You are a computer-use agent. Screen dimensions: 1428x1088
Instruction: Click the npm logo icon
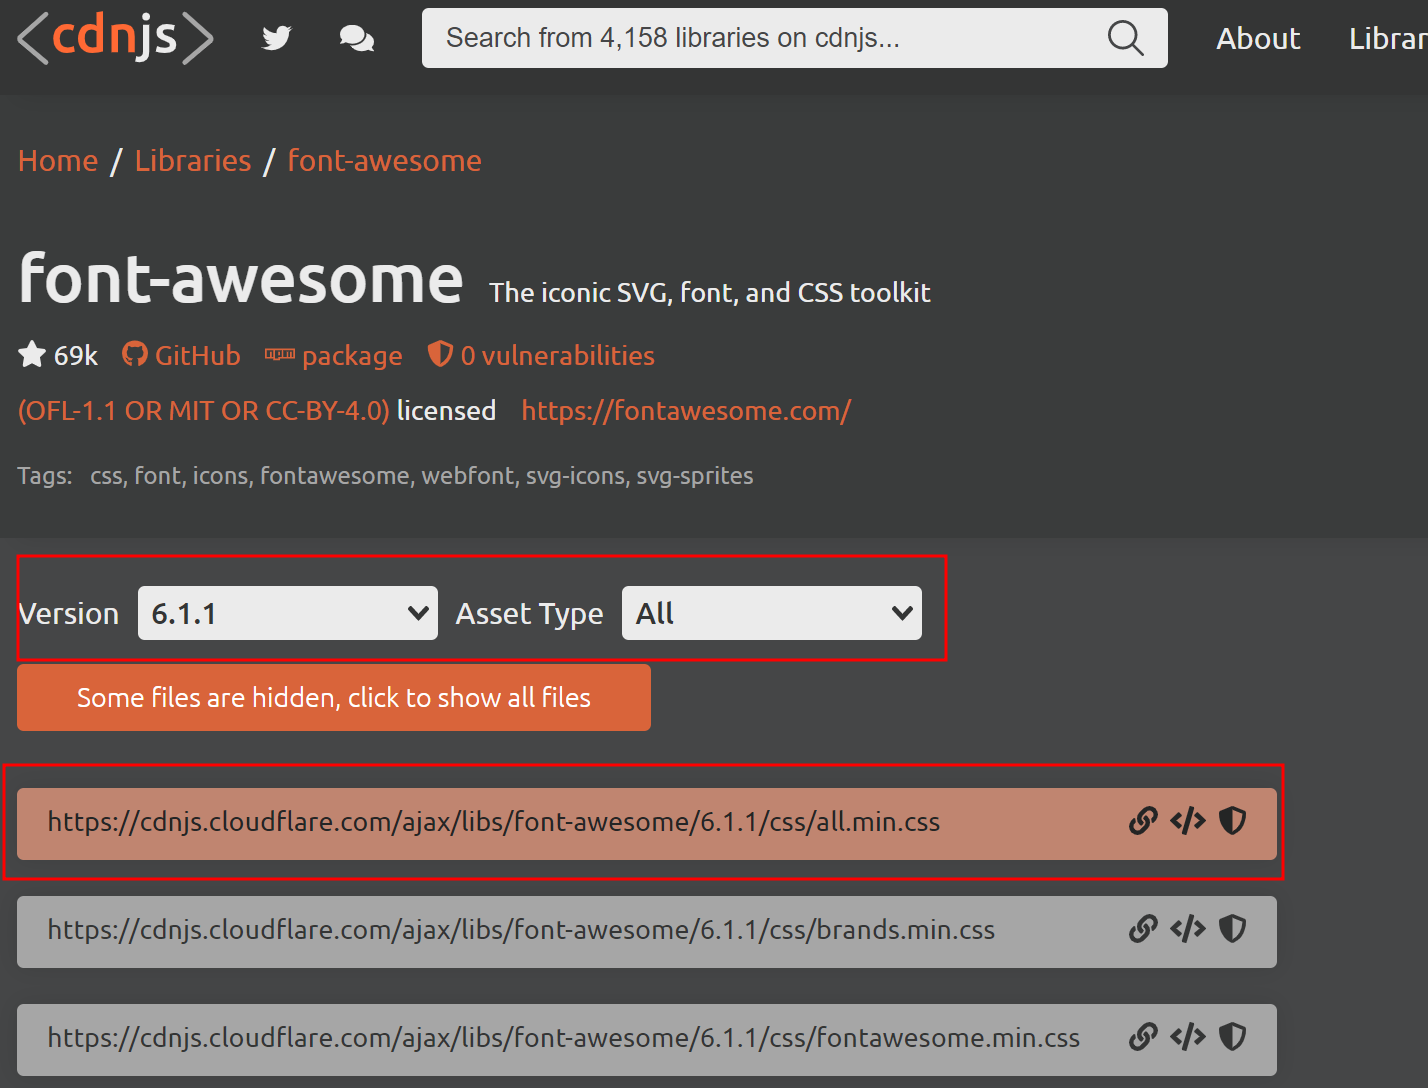click(280, 354)
